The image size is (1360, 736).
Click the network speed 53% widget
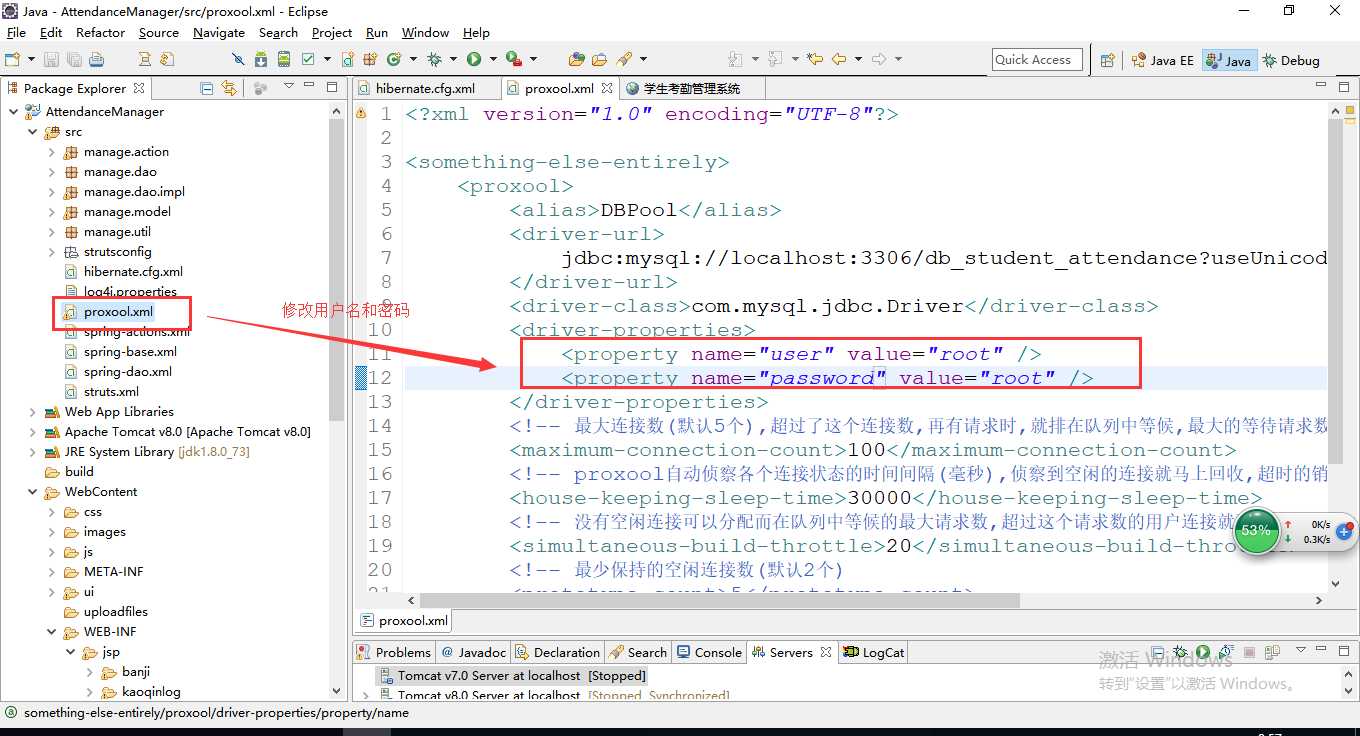(x=1256, y=530)
